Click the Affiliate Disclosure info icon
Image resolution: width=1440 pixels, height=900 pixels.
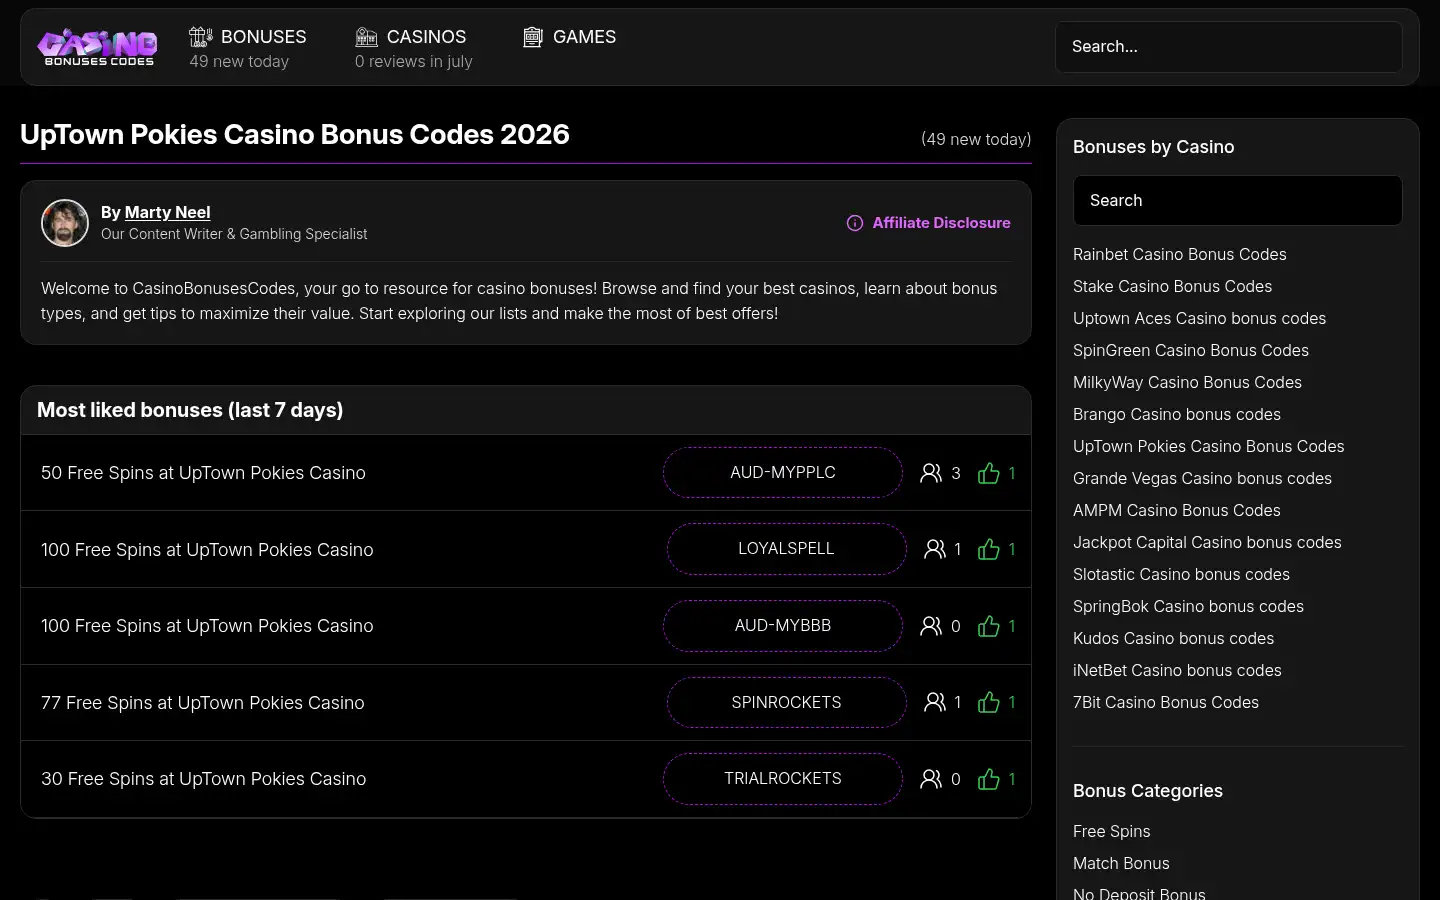(x=855, y=223)
